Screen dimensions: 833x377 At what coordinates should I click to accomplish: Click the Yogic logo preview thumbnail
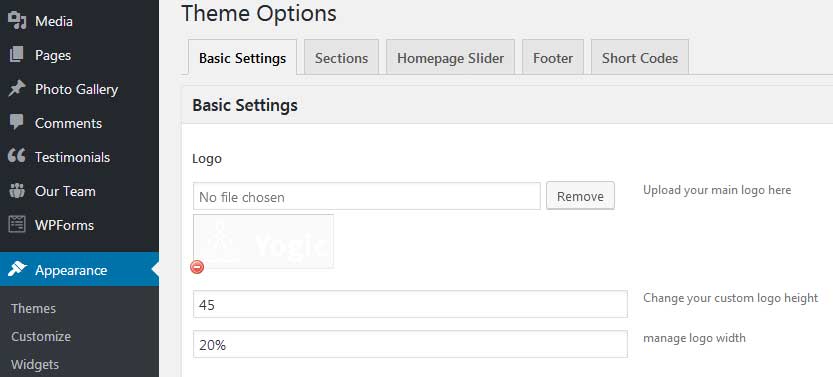tap(264, 242)
